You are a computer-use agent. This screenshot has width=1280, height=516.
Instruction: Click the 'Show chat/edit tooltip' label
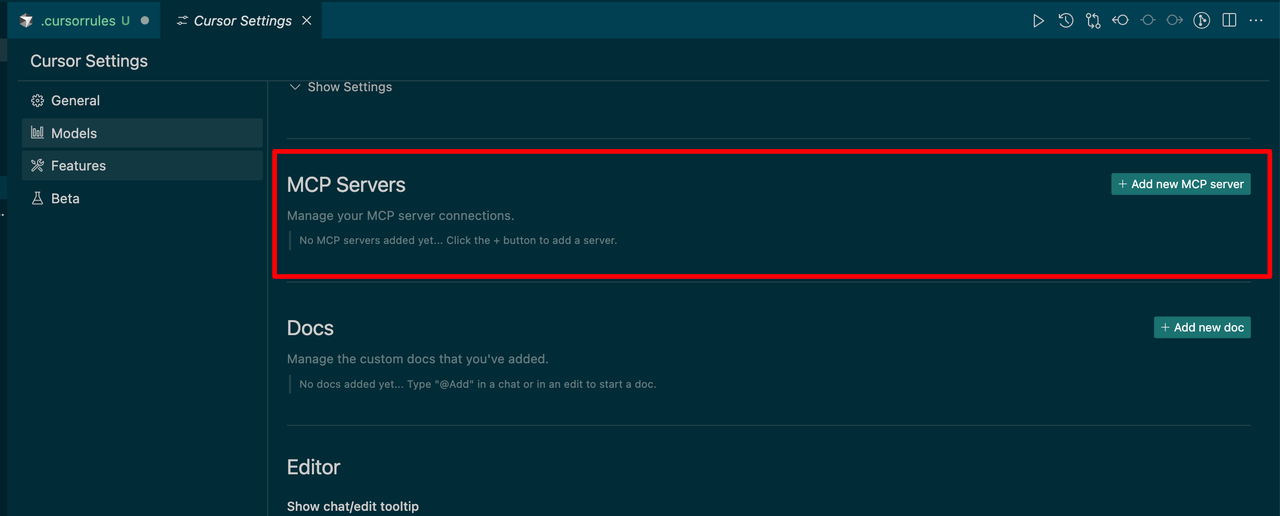[x=353, y=506]
